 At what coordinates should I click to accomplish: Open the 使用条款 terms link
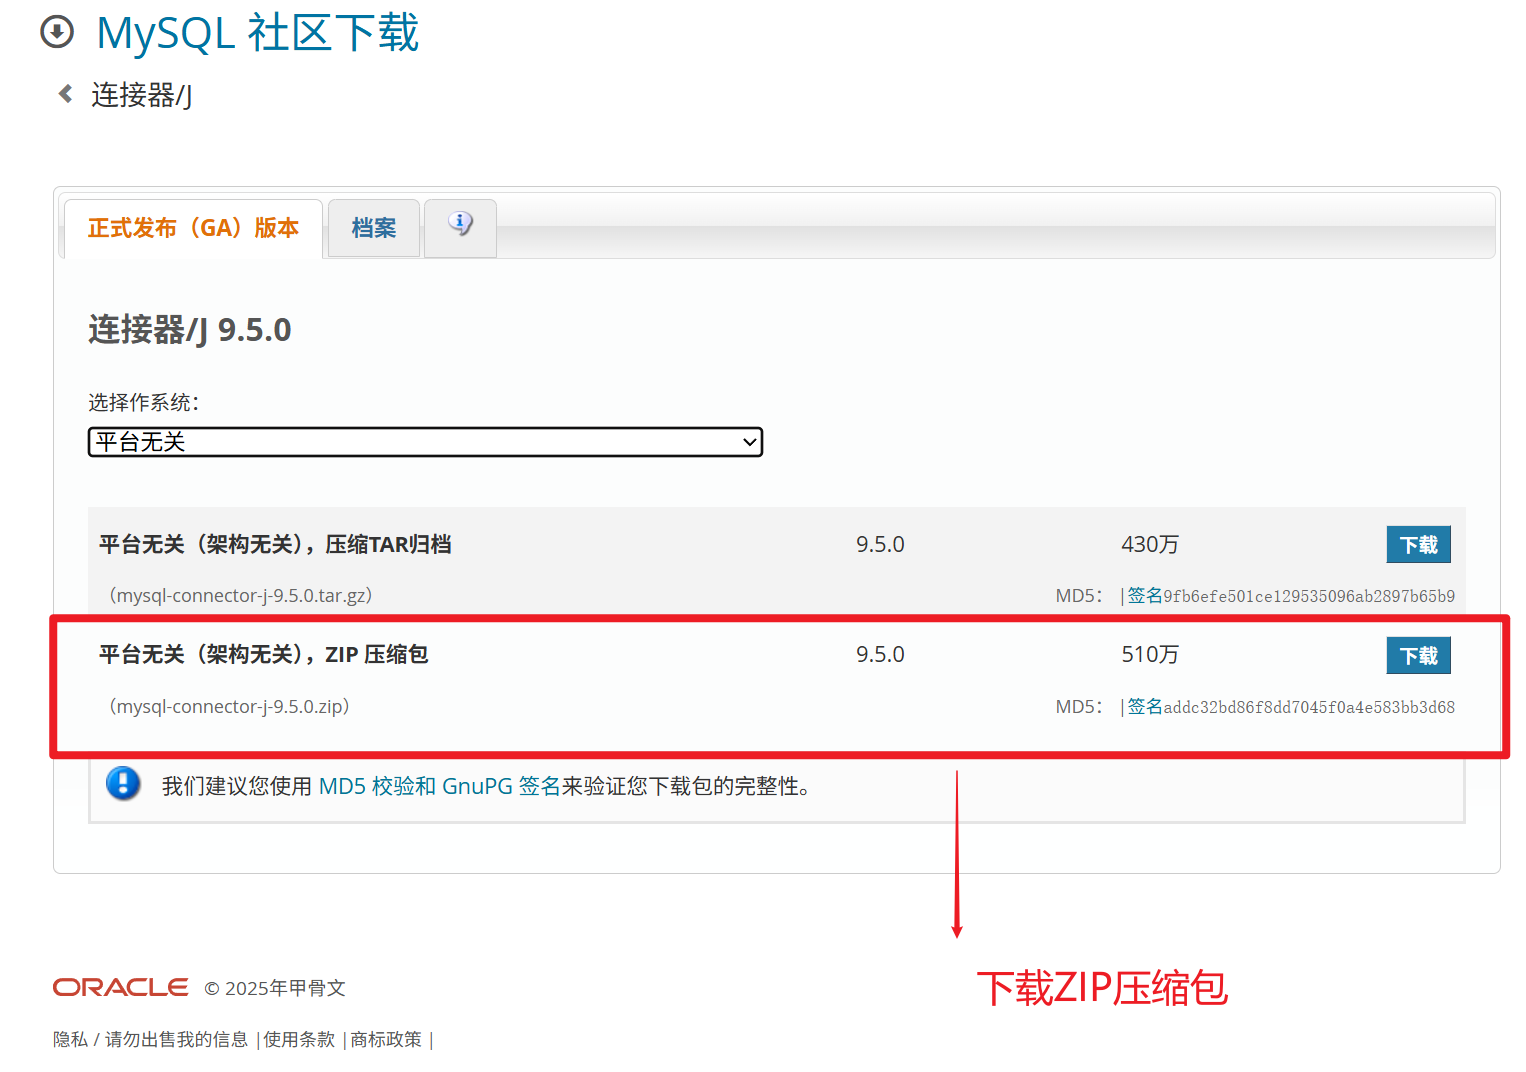coord(297,1039)
